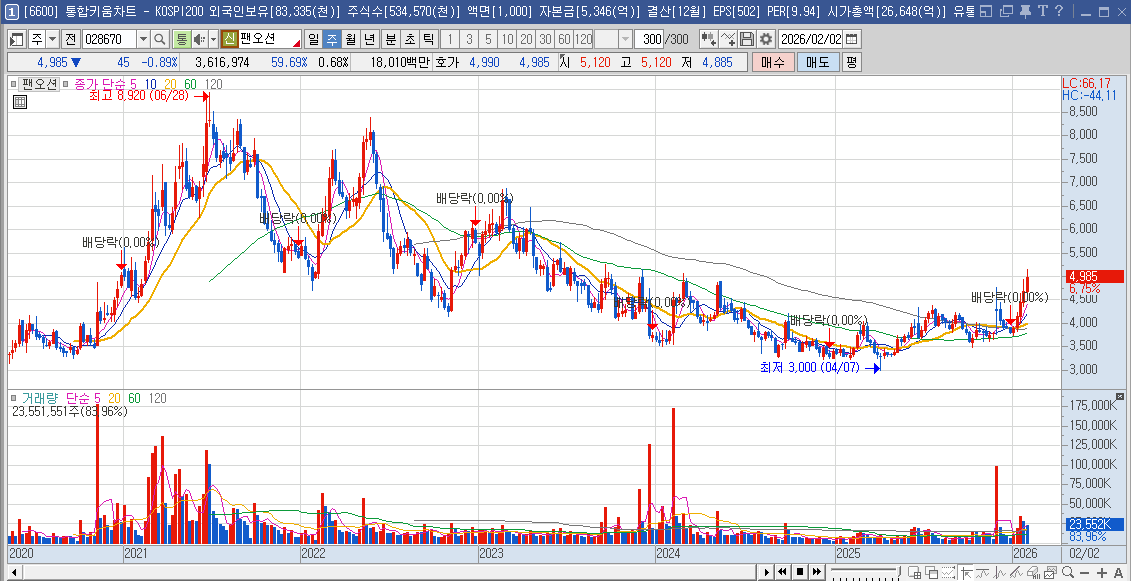Select 초 second period toggle
This screenshot has height=581, width=1131.
(x=409, y=39)
